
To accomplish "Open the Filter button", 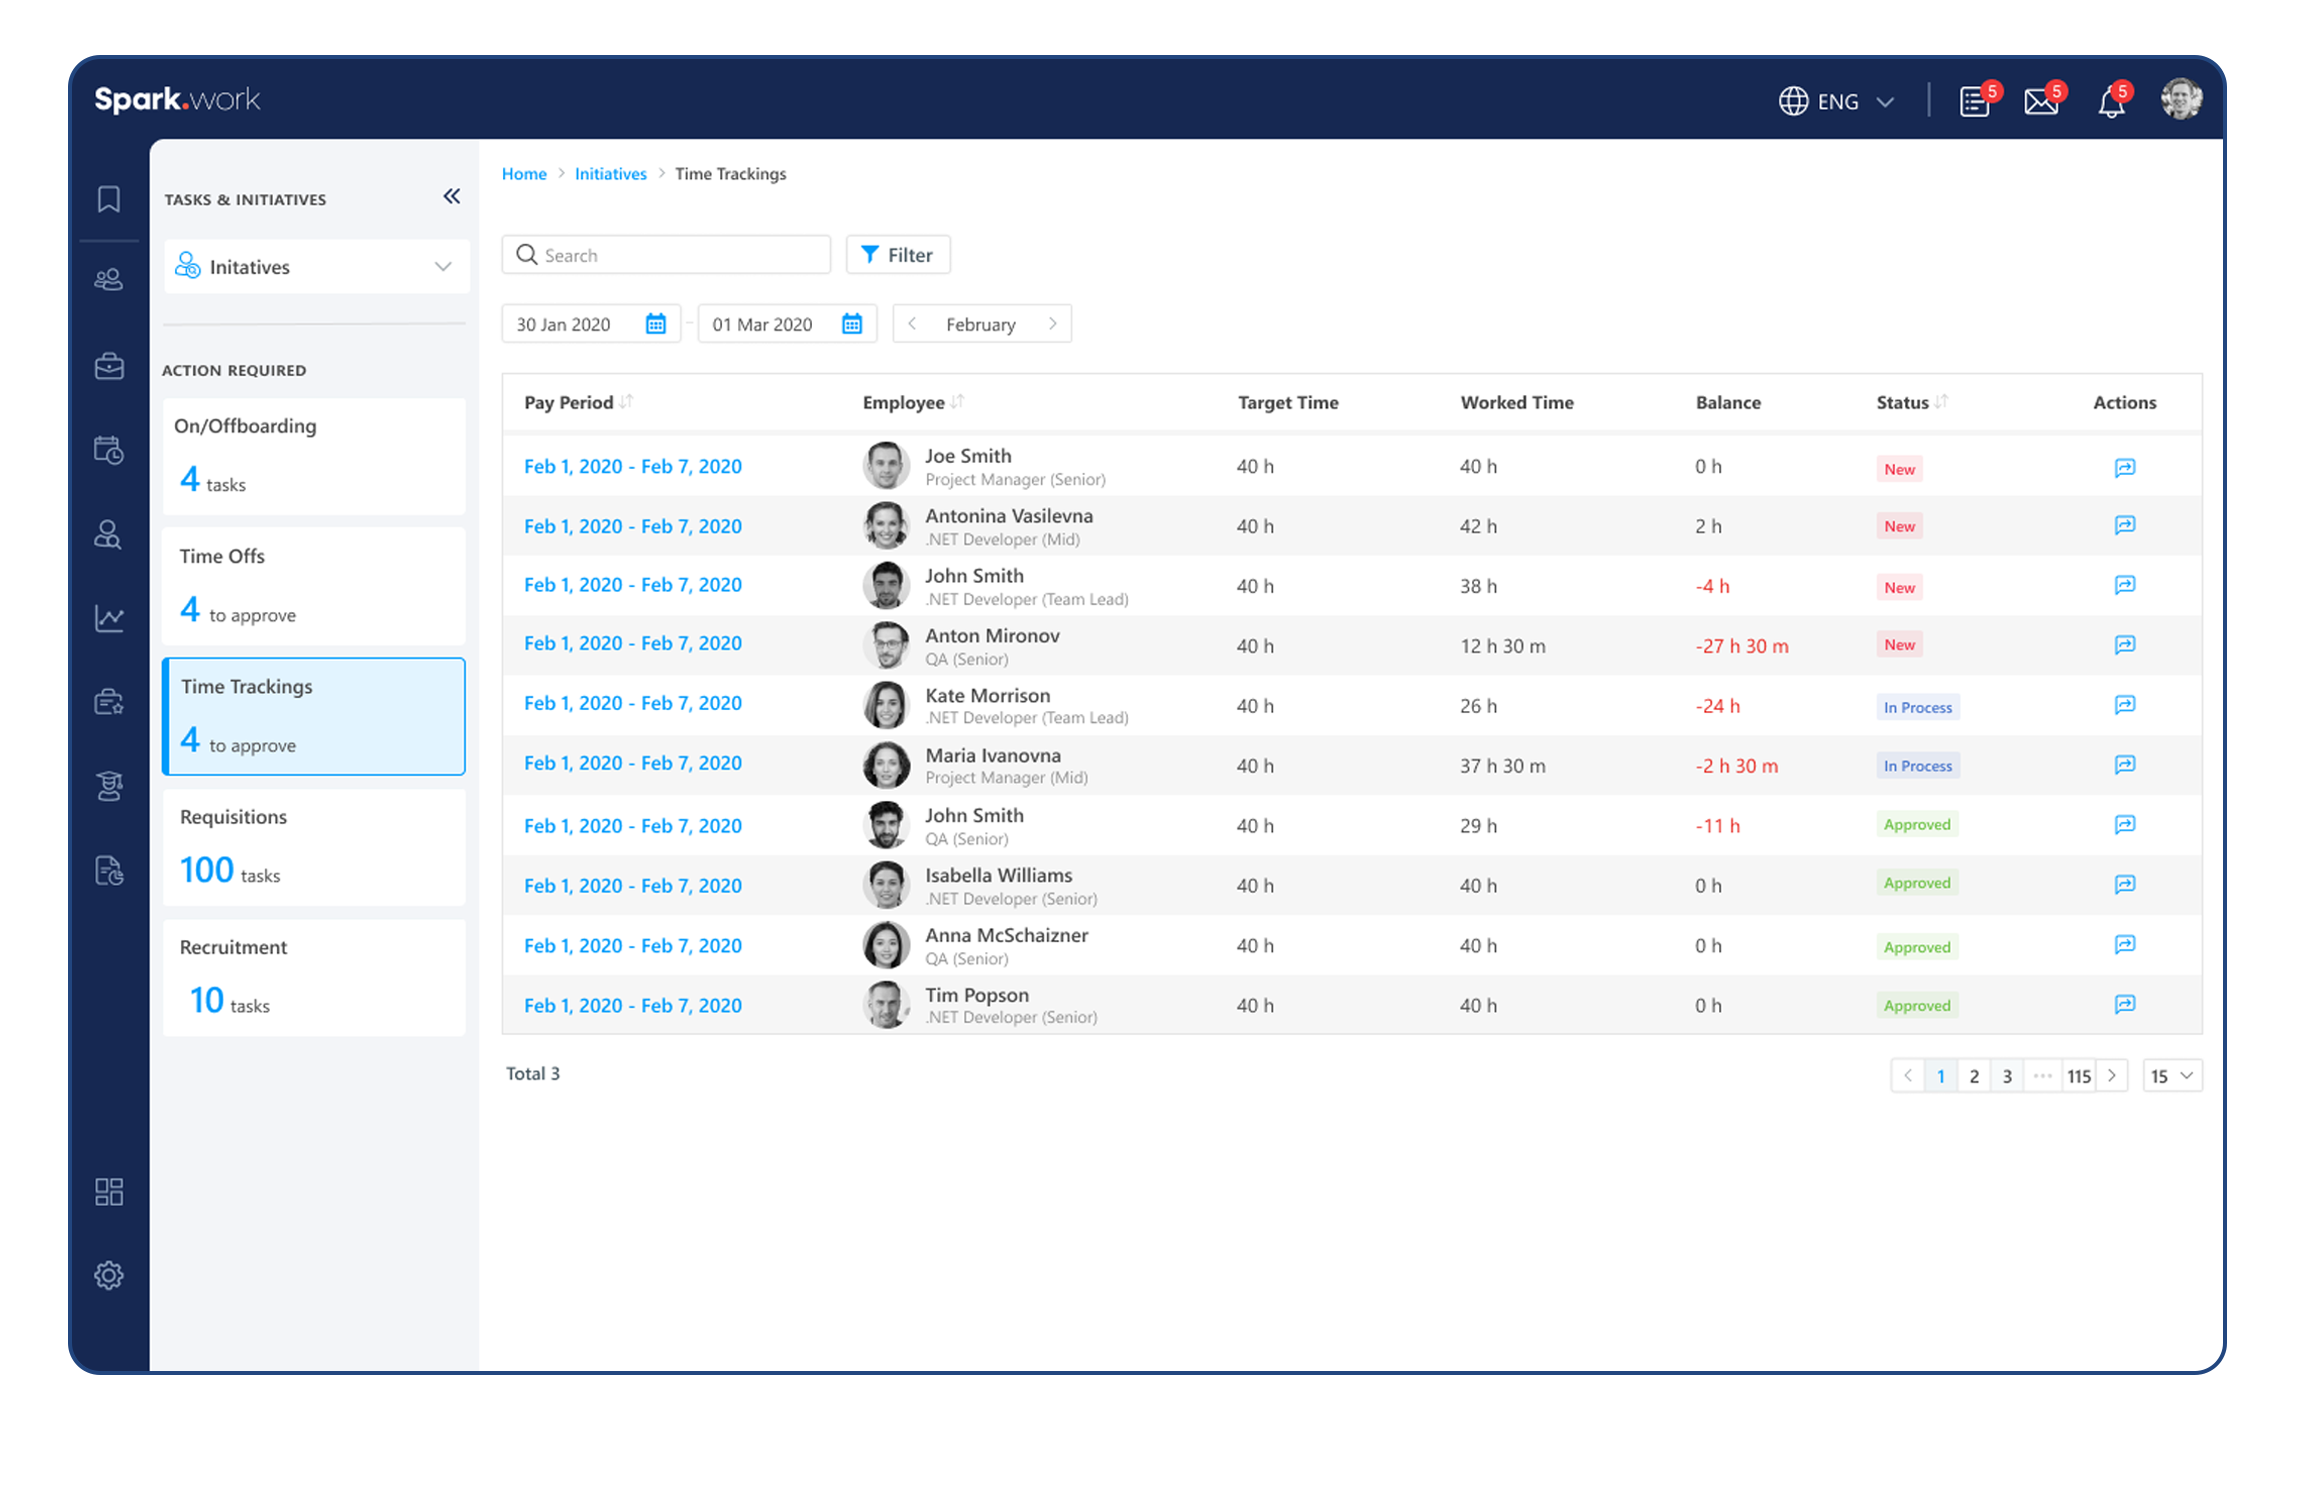I will coord(897,254).
